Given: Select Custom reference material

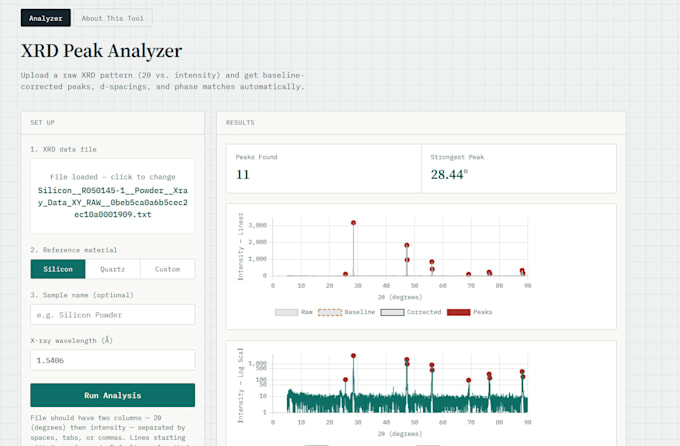Looking at the screenshot, I should coord(167,269).
